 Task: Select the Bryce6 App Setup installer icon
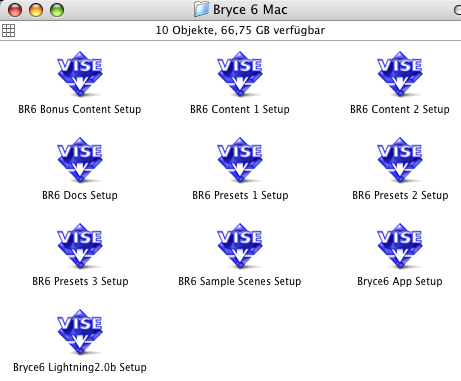click(400, 246)
